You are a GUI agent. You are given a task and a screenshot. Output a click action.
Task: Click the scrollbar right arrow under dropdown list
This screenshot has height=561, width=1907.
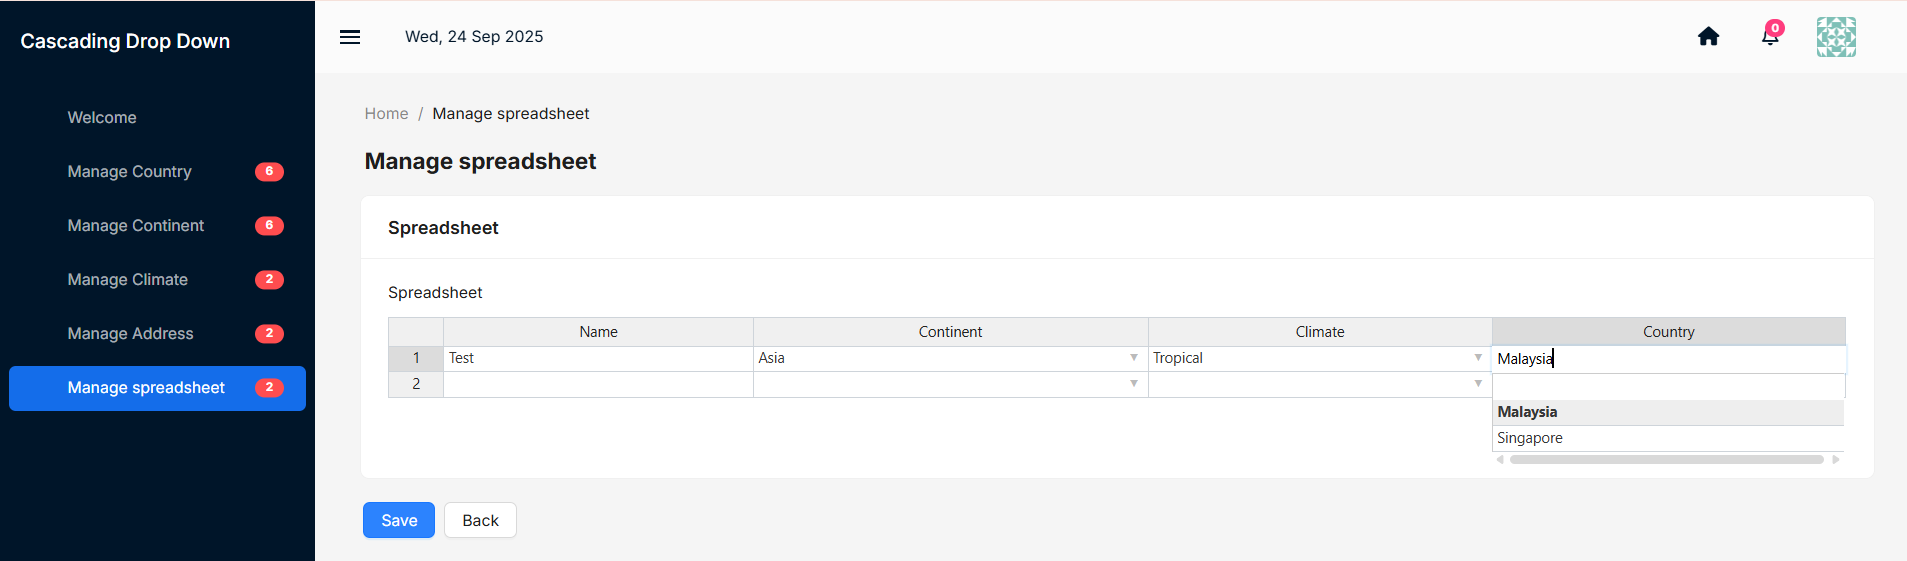click(x=1836, y=460)
